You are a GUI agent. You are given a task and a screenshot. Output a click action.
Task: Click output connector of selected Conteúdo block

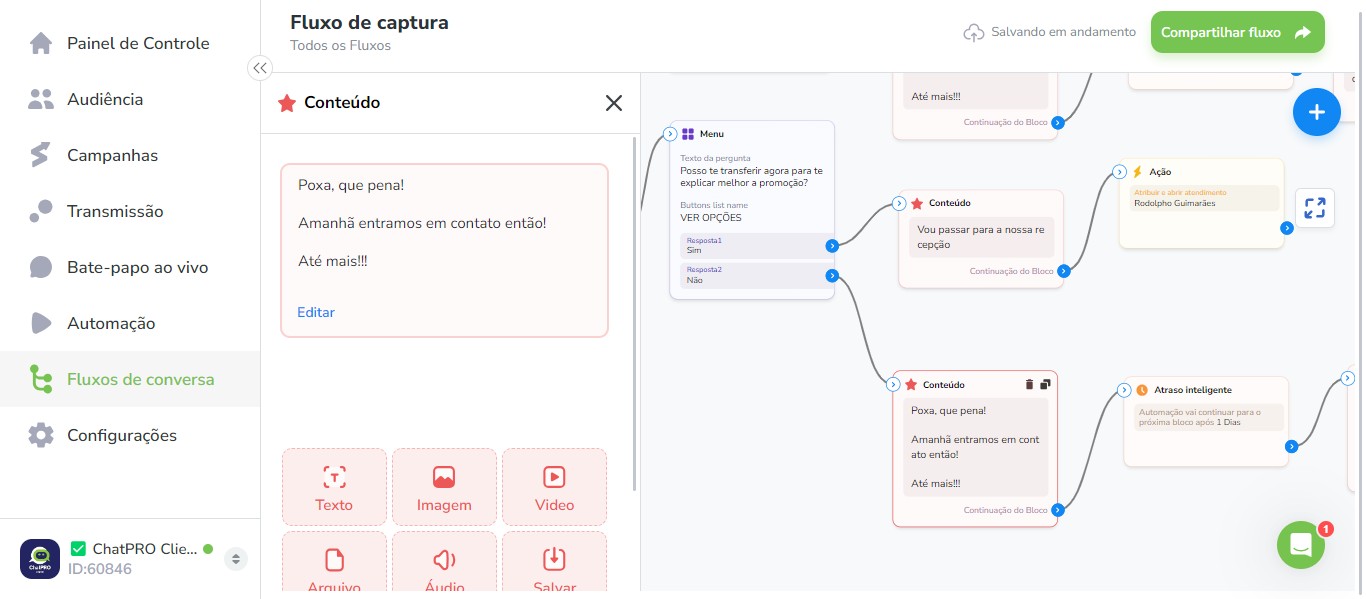click(1058, 510)
